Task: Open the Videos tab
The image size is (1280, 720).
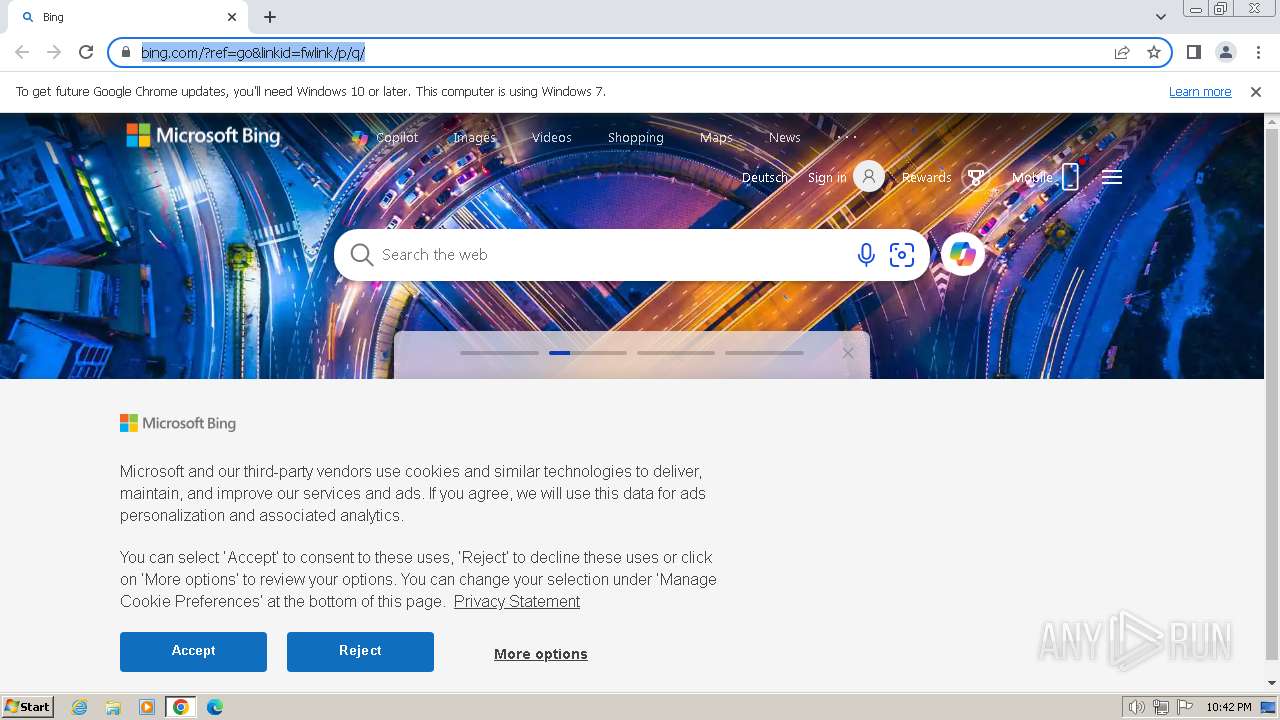Action: point(551,138)
